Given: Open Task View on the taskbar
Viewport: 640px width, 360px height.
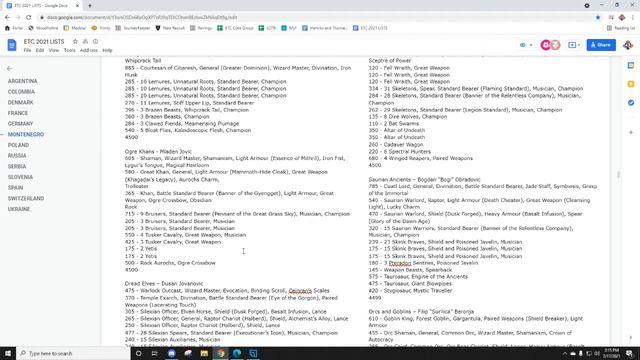Looking at the screenshot, I should coord(155,353).
